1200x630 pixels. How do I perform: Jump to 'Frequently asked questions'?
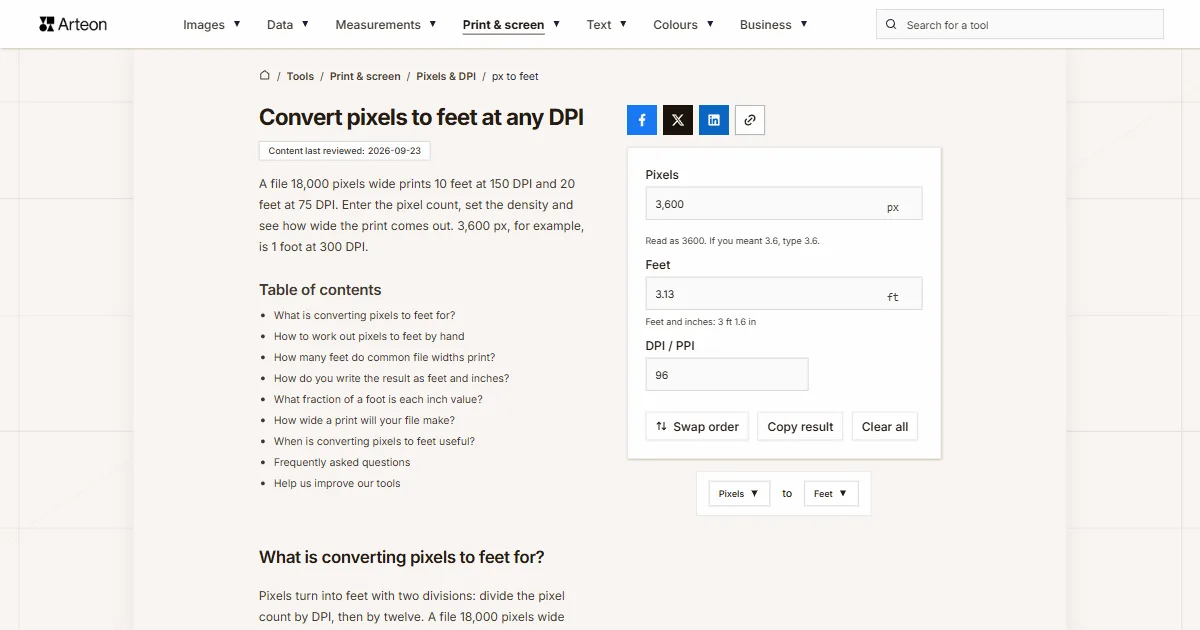tap(342, 462)
